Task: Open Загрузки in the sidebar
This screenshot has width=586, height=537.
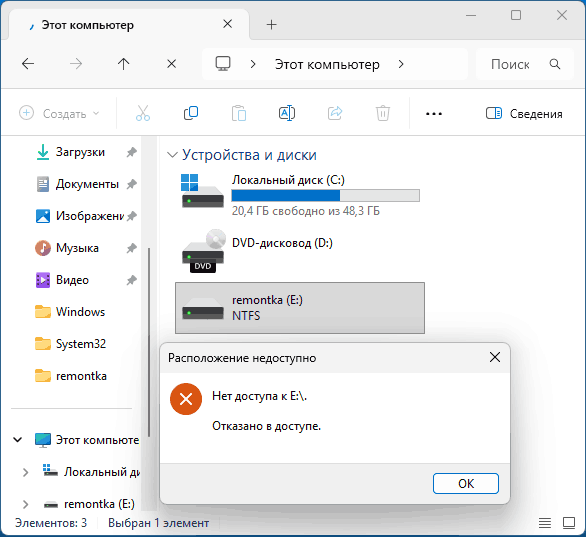Action: pos(80,152)
